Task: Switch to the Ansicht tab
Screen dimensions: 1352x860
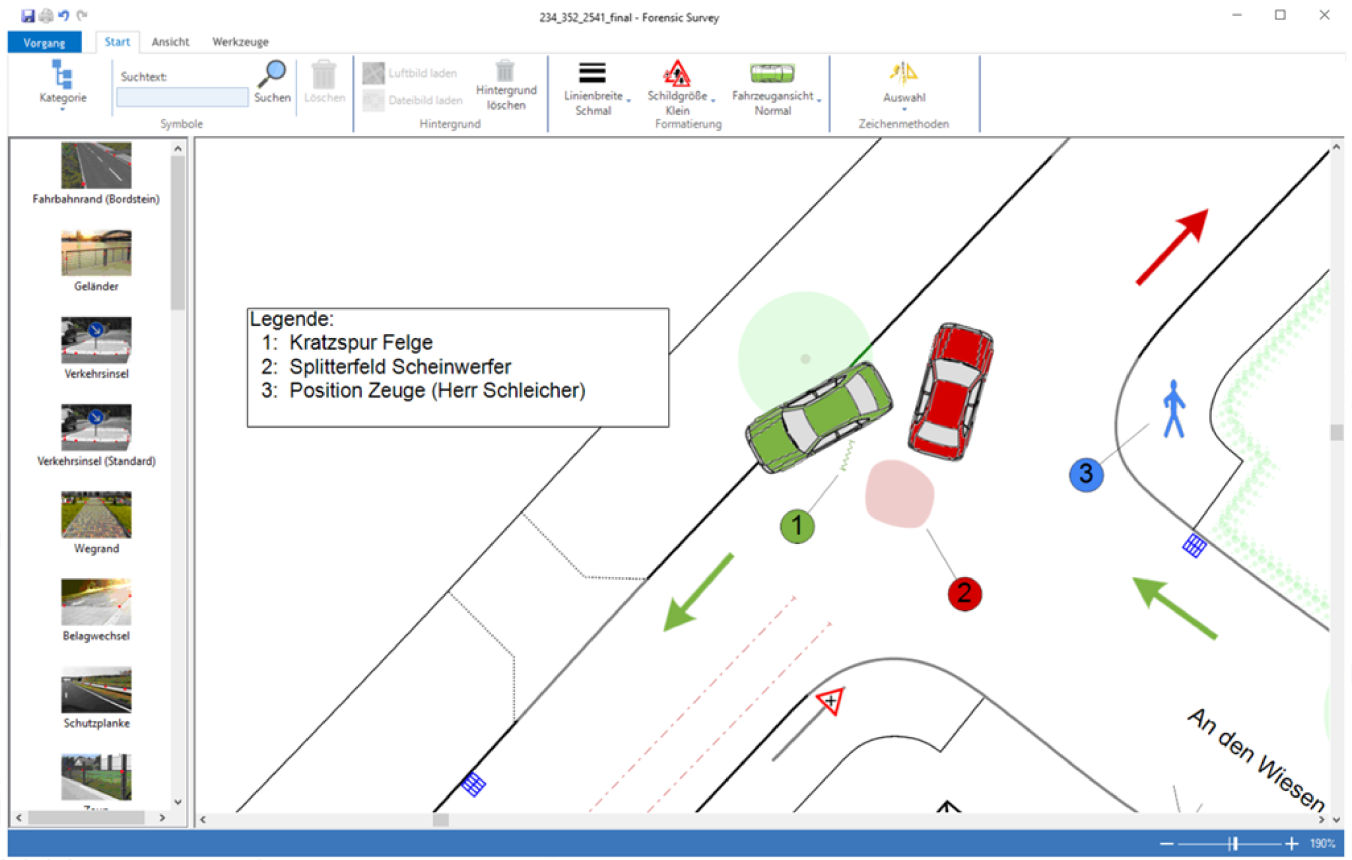Action: pos(170,42)
